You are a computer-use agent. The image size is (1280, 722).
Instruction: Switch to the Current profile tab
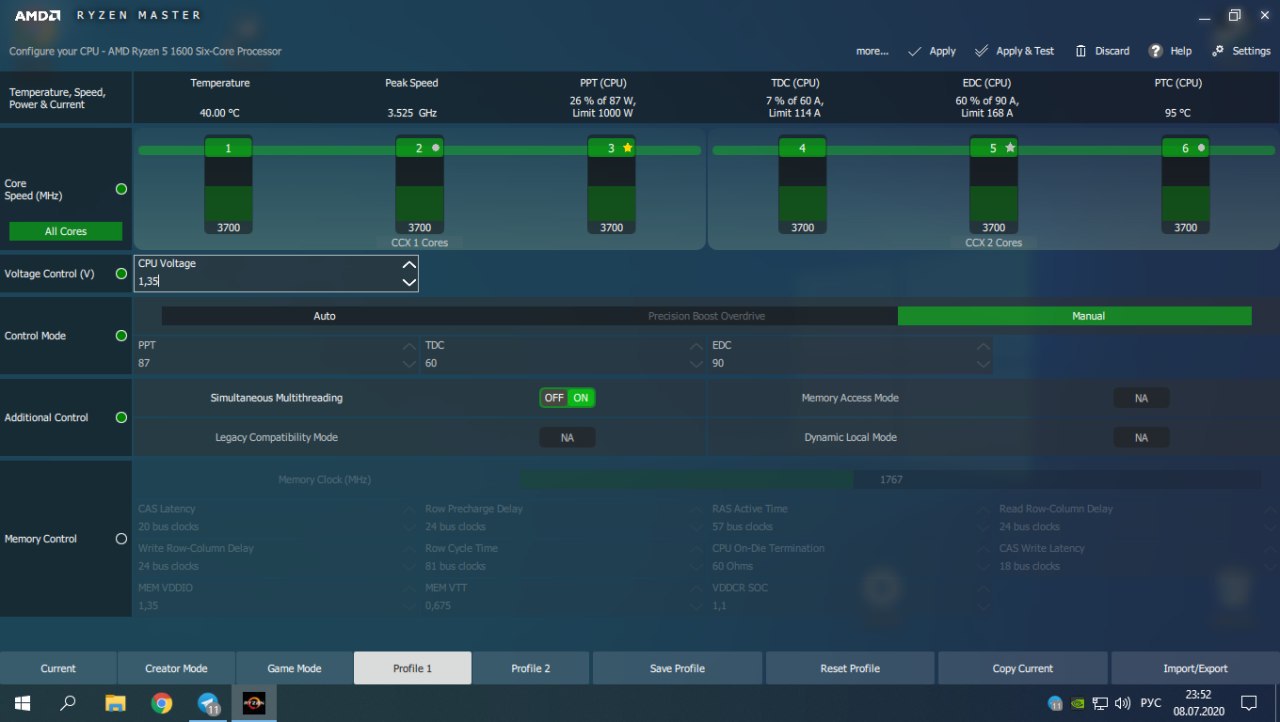click(58, 668)
